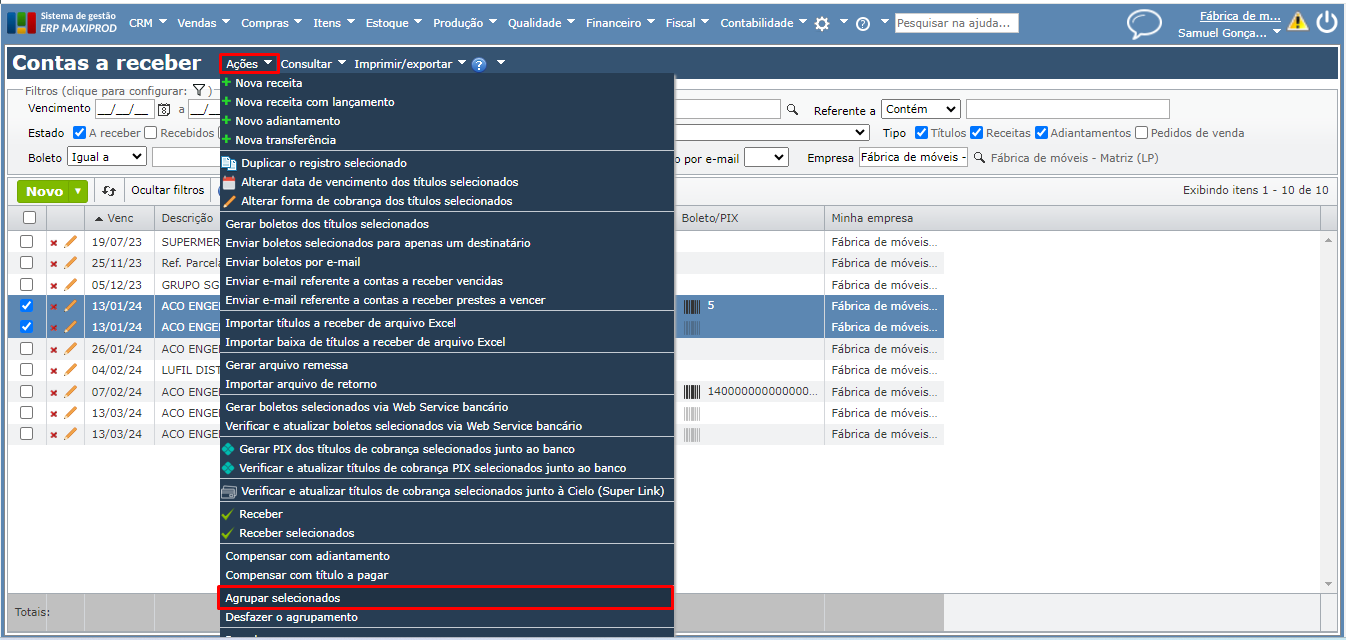
Task: Click Ocultar filtros button
Action: click(x=168, y=190)
